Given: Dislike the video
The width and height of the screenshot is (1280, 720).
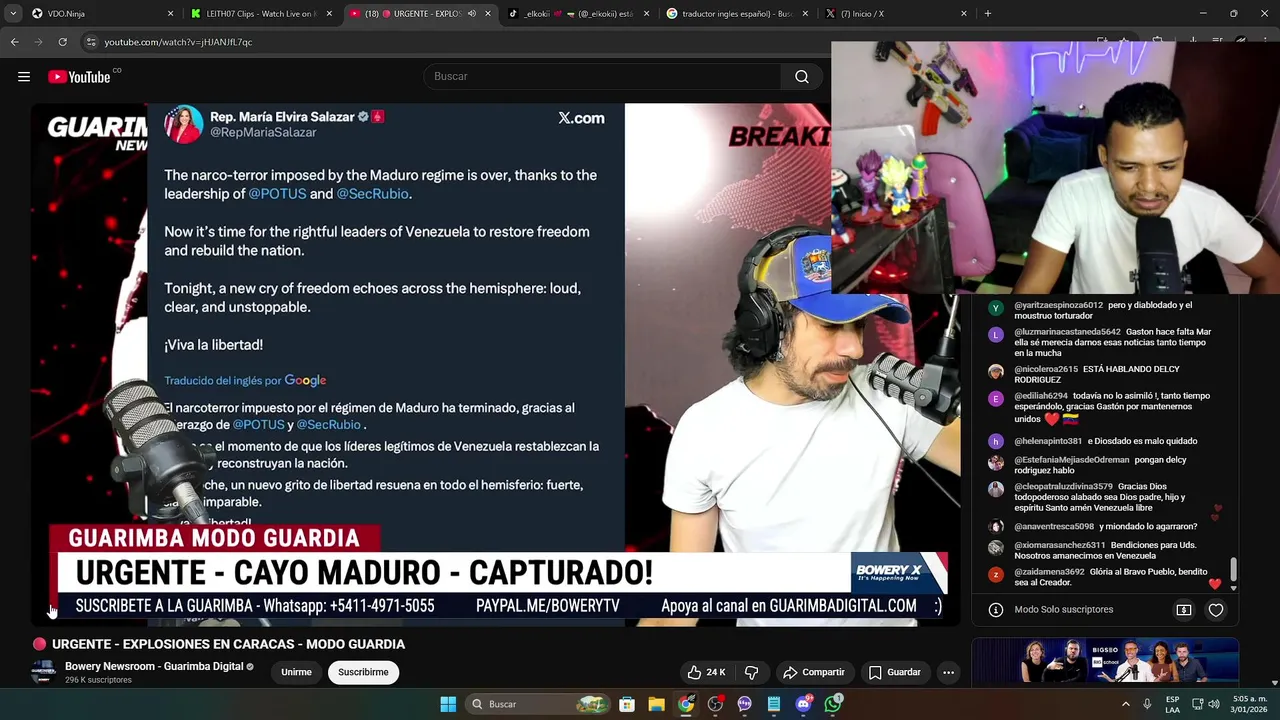Looking at the screenshot, I should pyautogui.click(x=752, y=673).
